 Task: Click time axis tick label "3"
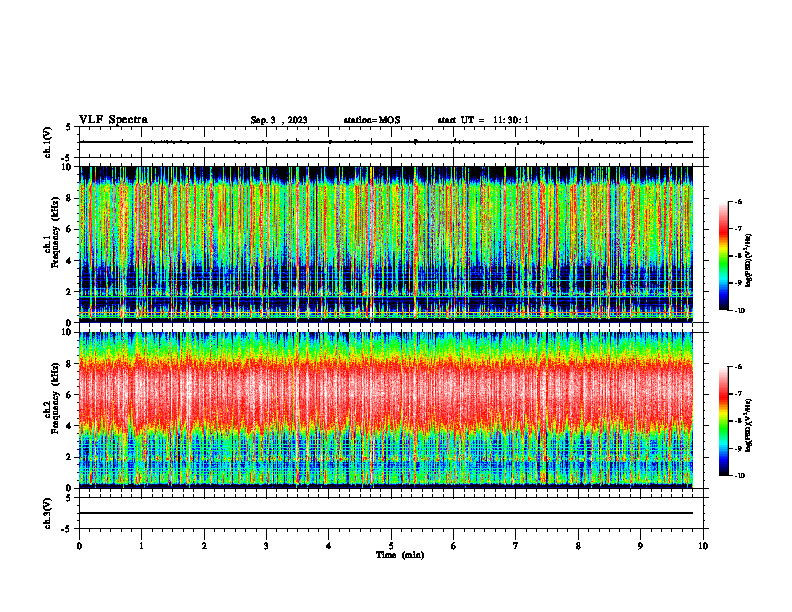tap(266, 546)
